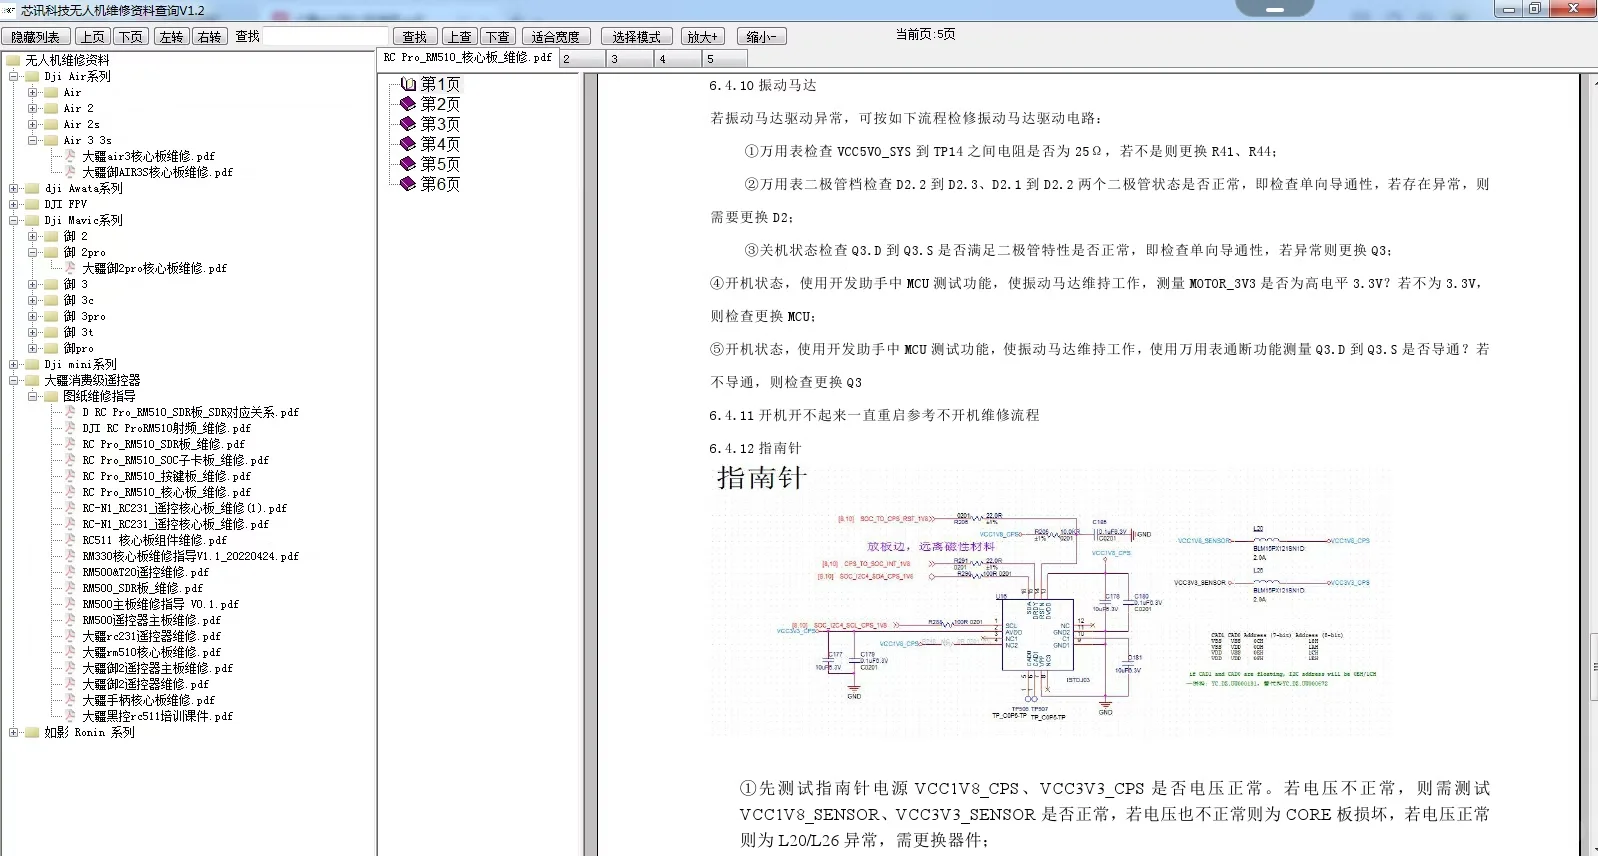Click PDF icon of DJI RC ProRM510射频_维修.pdf
1598x856 pixels.
point(71,428)
